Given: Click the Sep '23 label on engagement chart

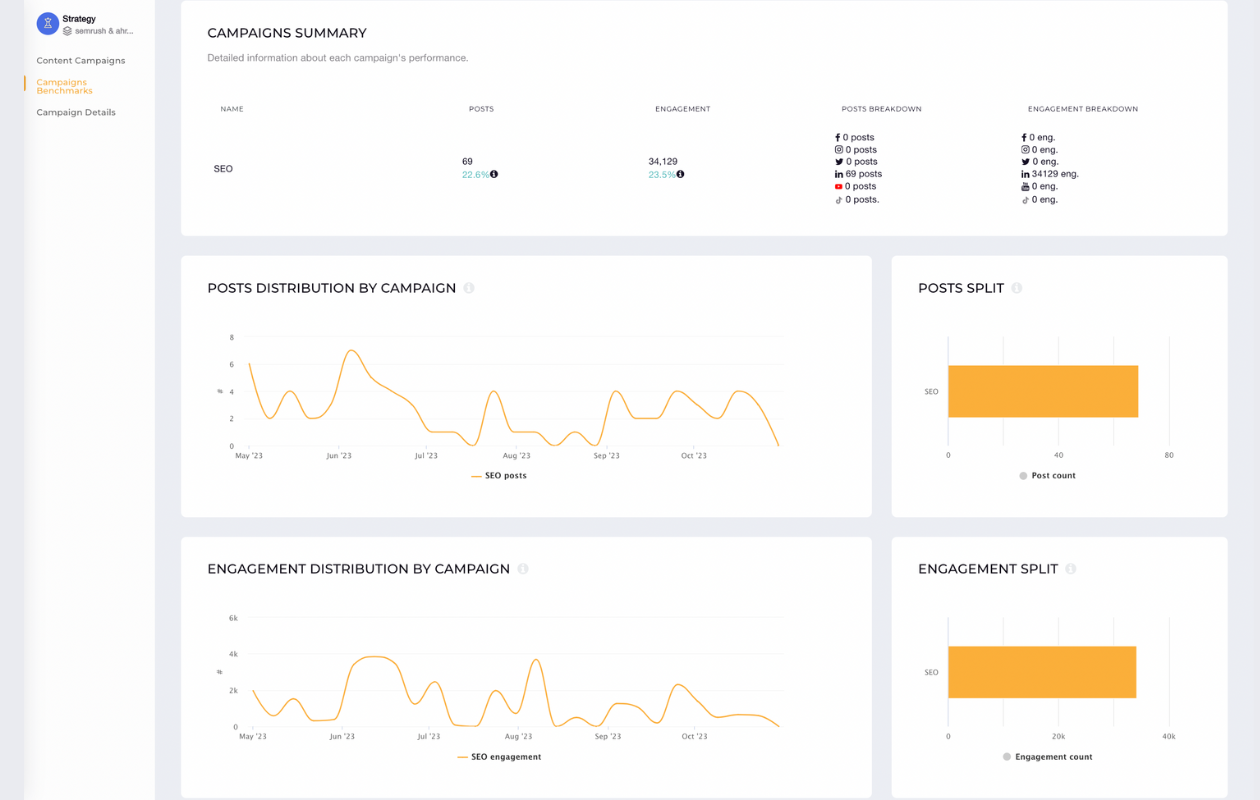Looking at the screenshot, I should click(608, 737).
